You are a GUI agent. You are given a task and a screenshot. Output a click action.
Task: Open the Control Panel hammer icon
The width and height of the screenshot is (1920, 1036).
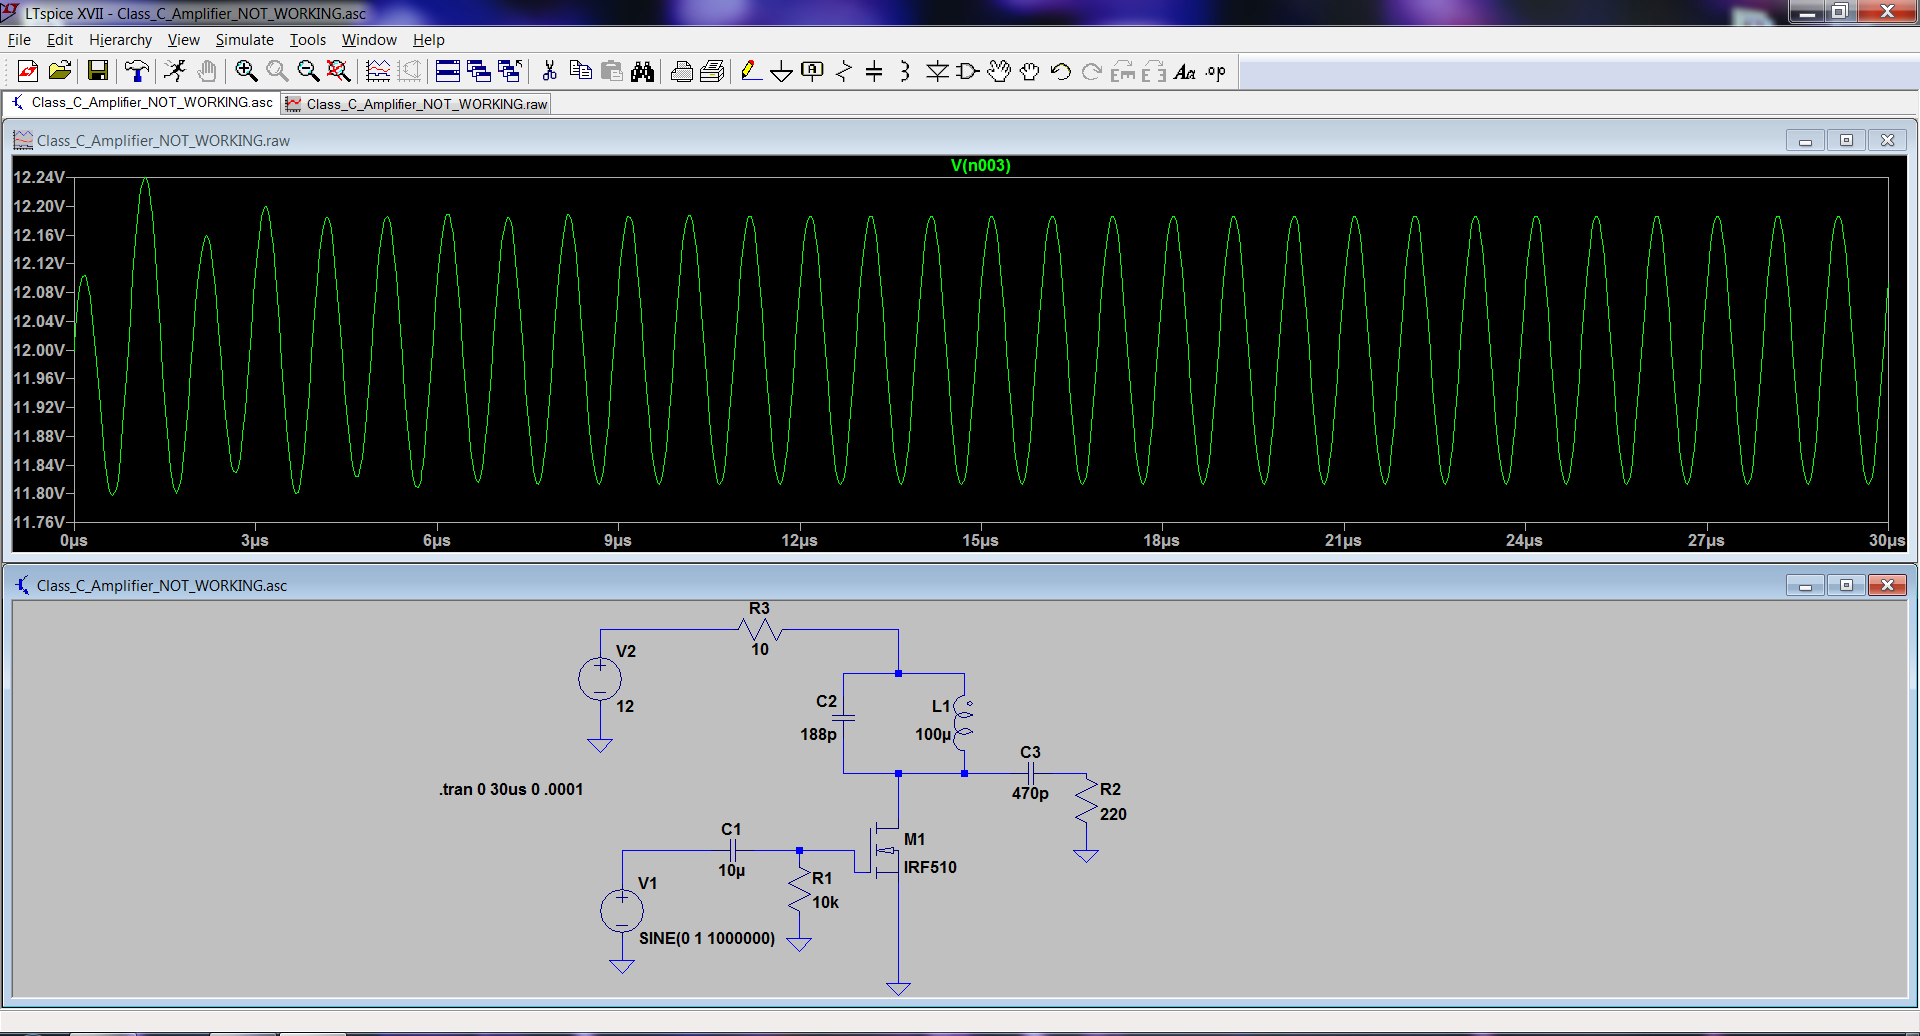(x=137, y=71)
